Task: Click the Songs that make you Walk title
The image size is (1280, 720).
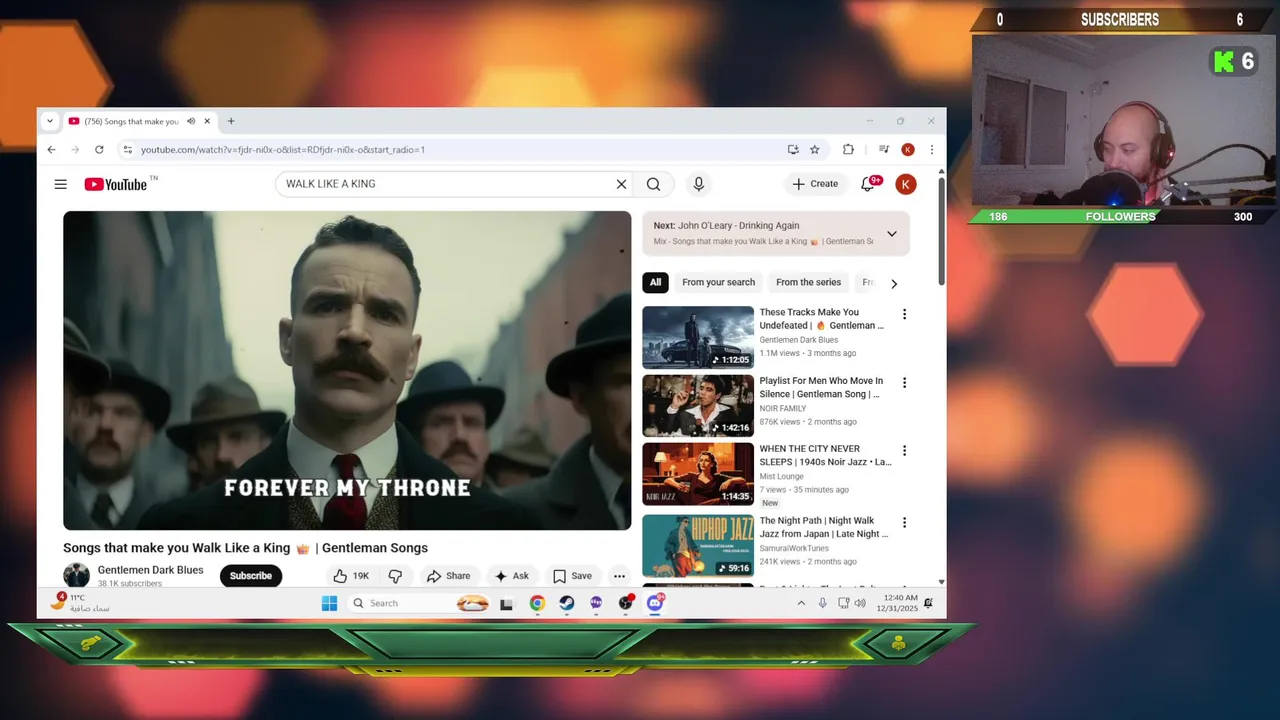Action: tap(245, 548)
